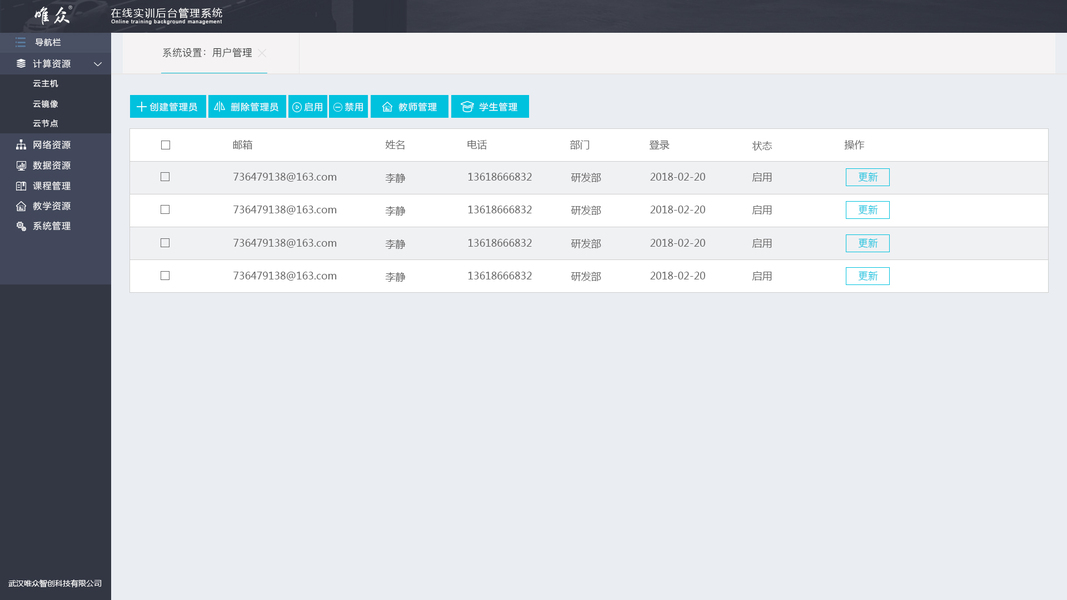Open 网络资源 menu

pos(52,145)
